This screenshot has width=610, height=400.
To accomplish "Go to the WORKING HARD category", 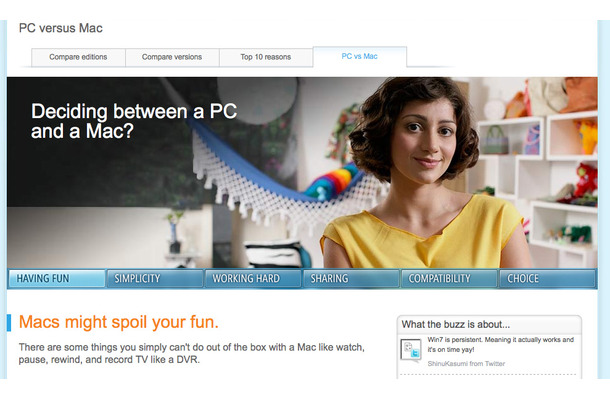I will point(253,279).
